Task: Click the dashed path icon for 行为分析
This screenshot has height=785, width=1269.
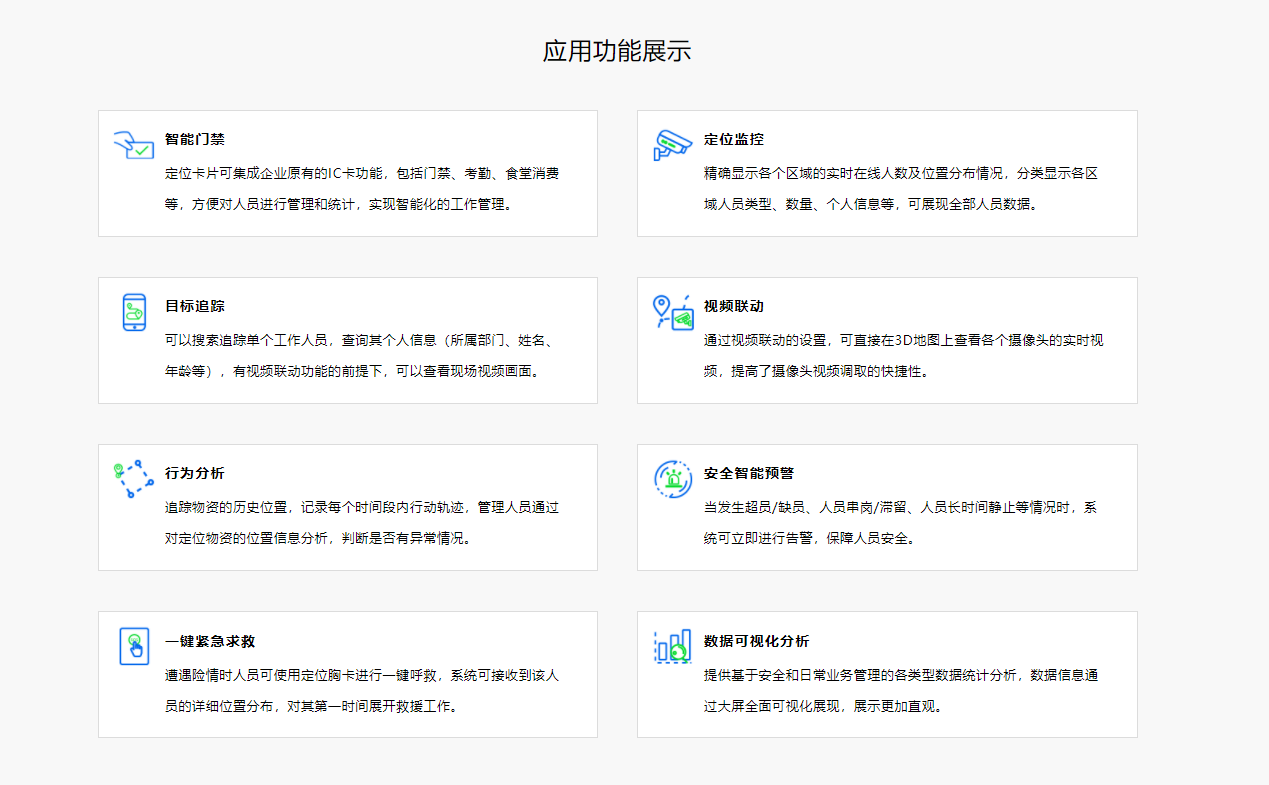Action: pyautogui.click(x=133, y=479)
